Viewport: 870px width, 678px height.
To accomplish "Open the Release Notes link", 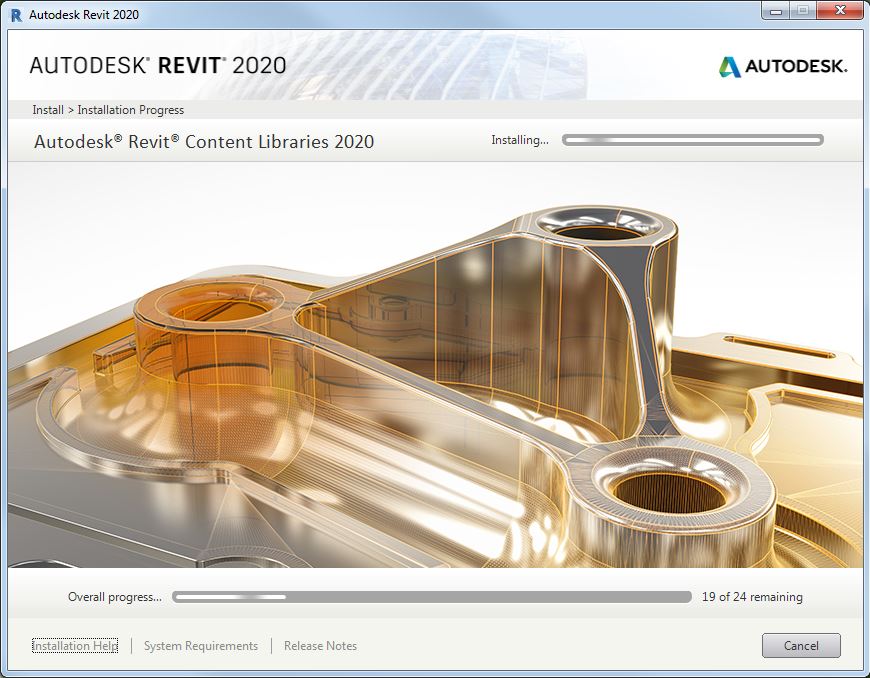I will pos(320,646).
